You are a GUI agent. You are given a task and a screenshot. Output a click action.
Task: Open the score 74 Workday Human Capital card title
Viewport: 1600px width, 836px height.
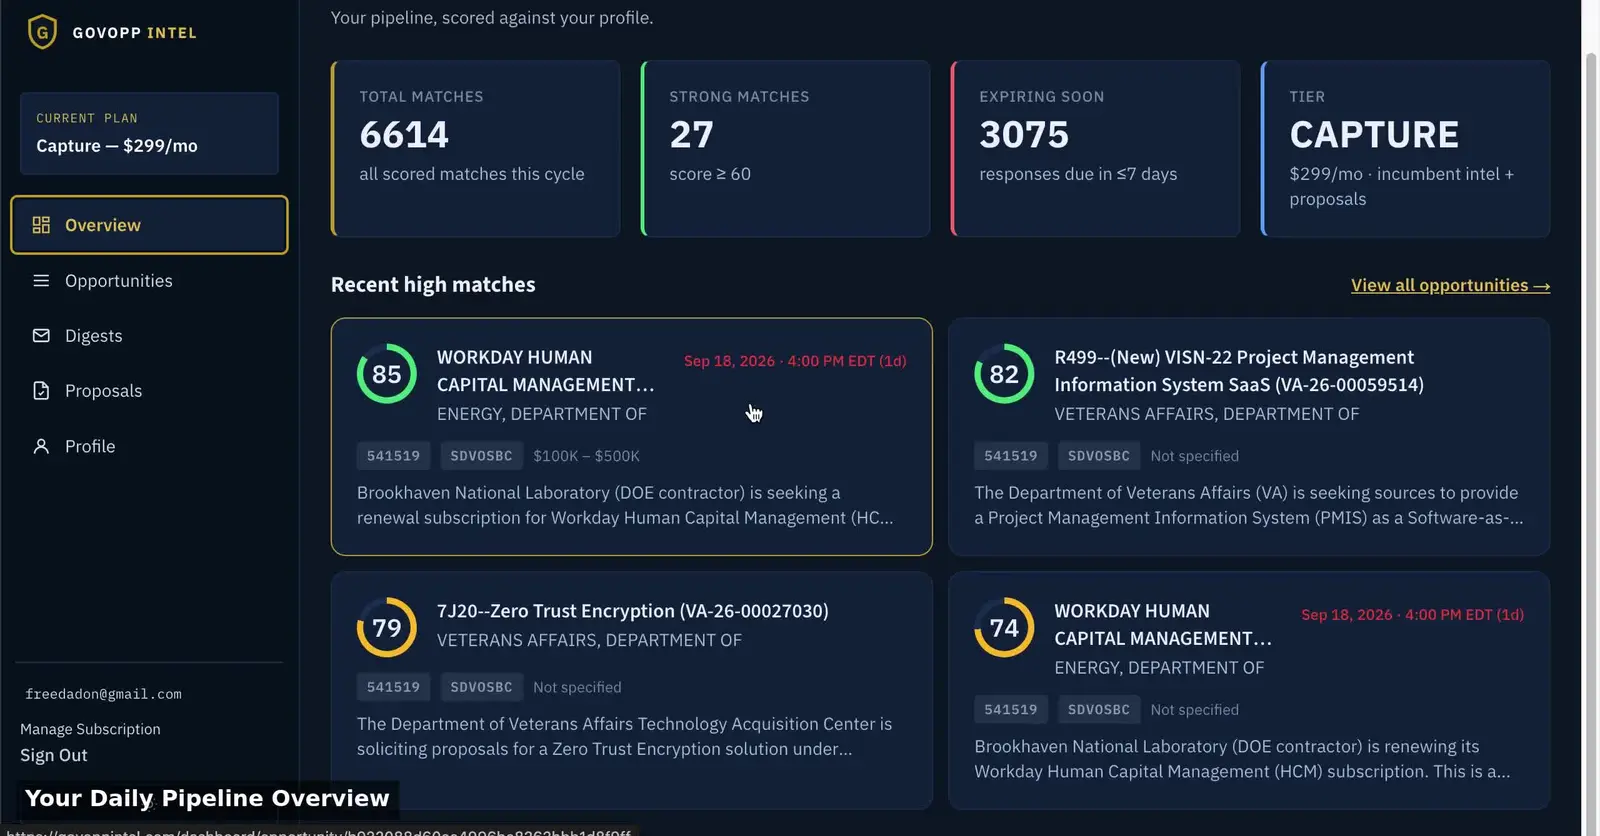(x=1163, y=625)
